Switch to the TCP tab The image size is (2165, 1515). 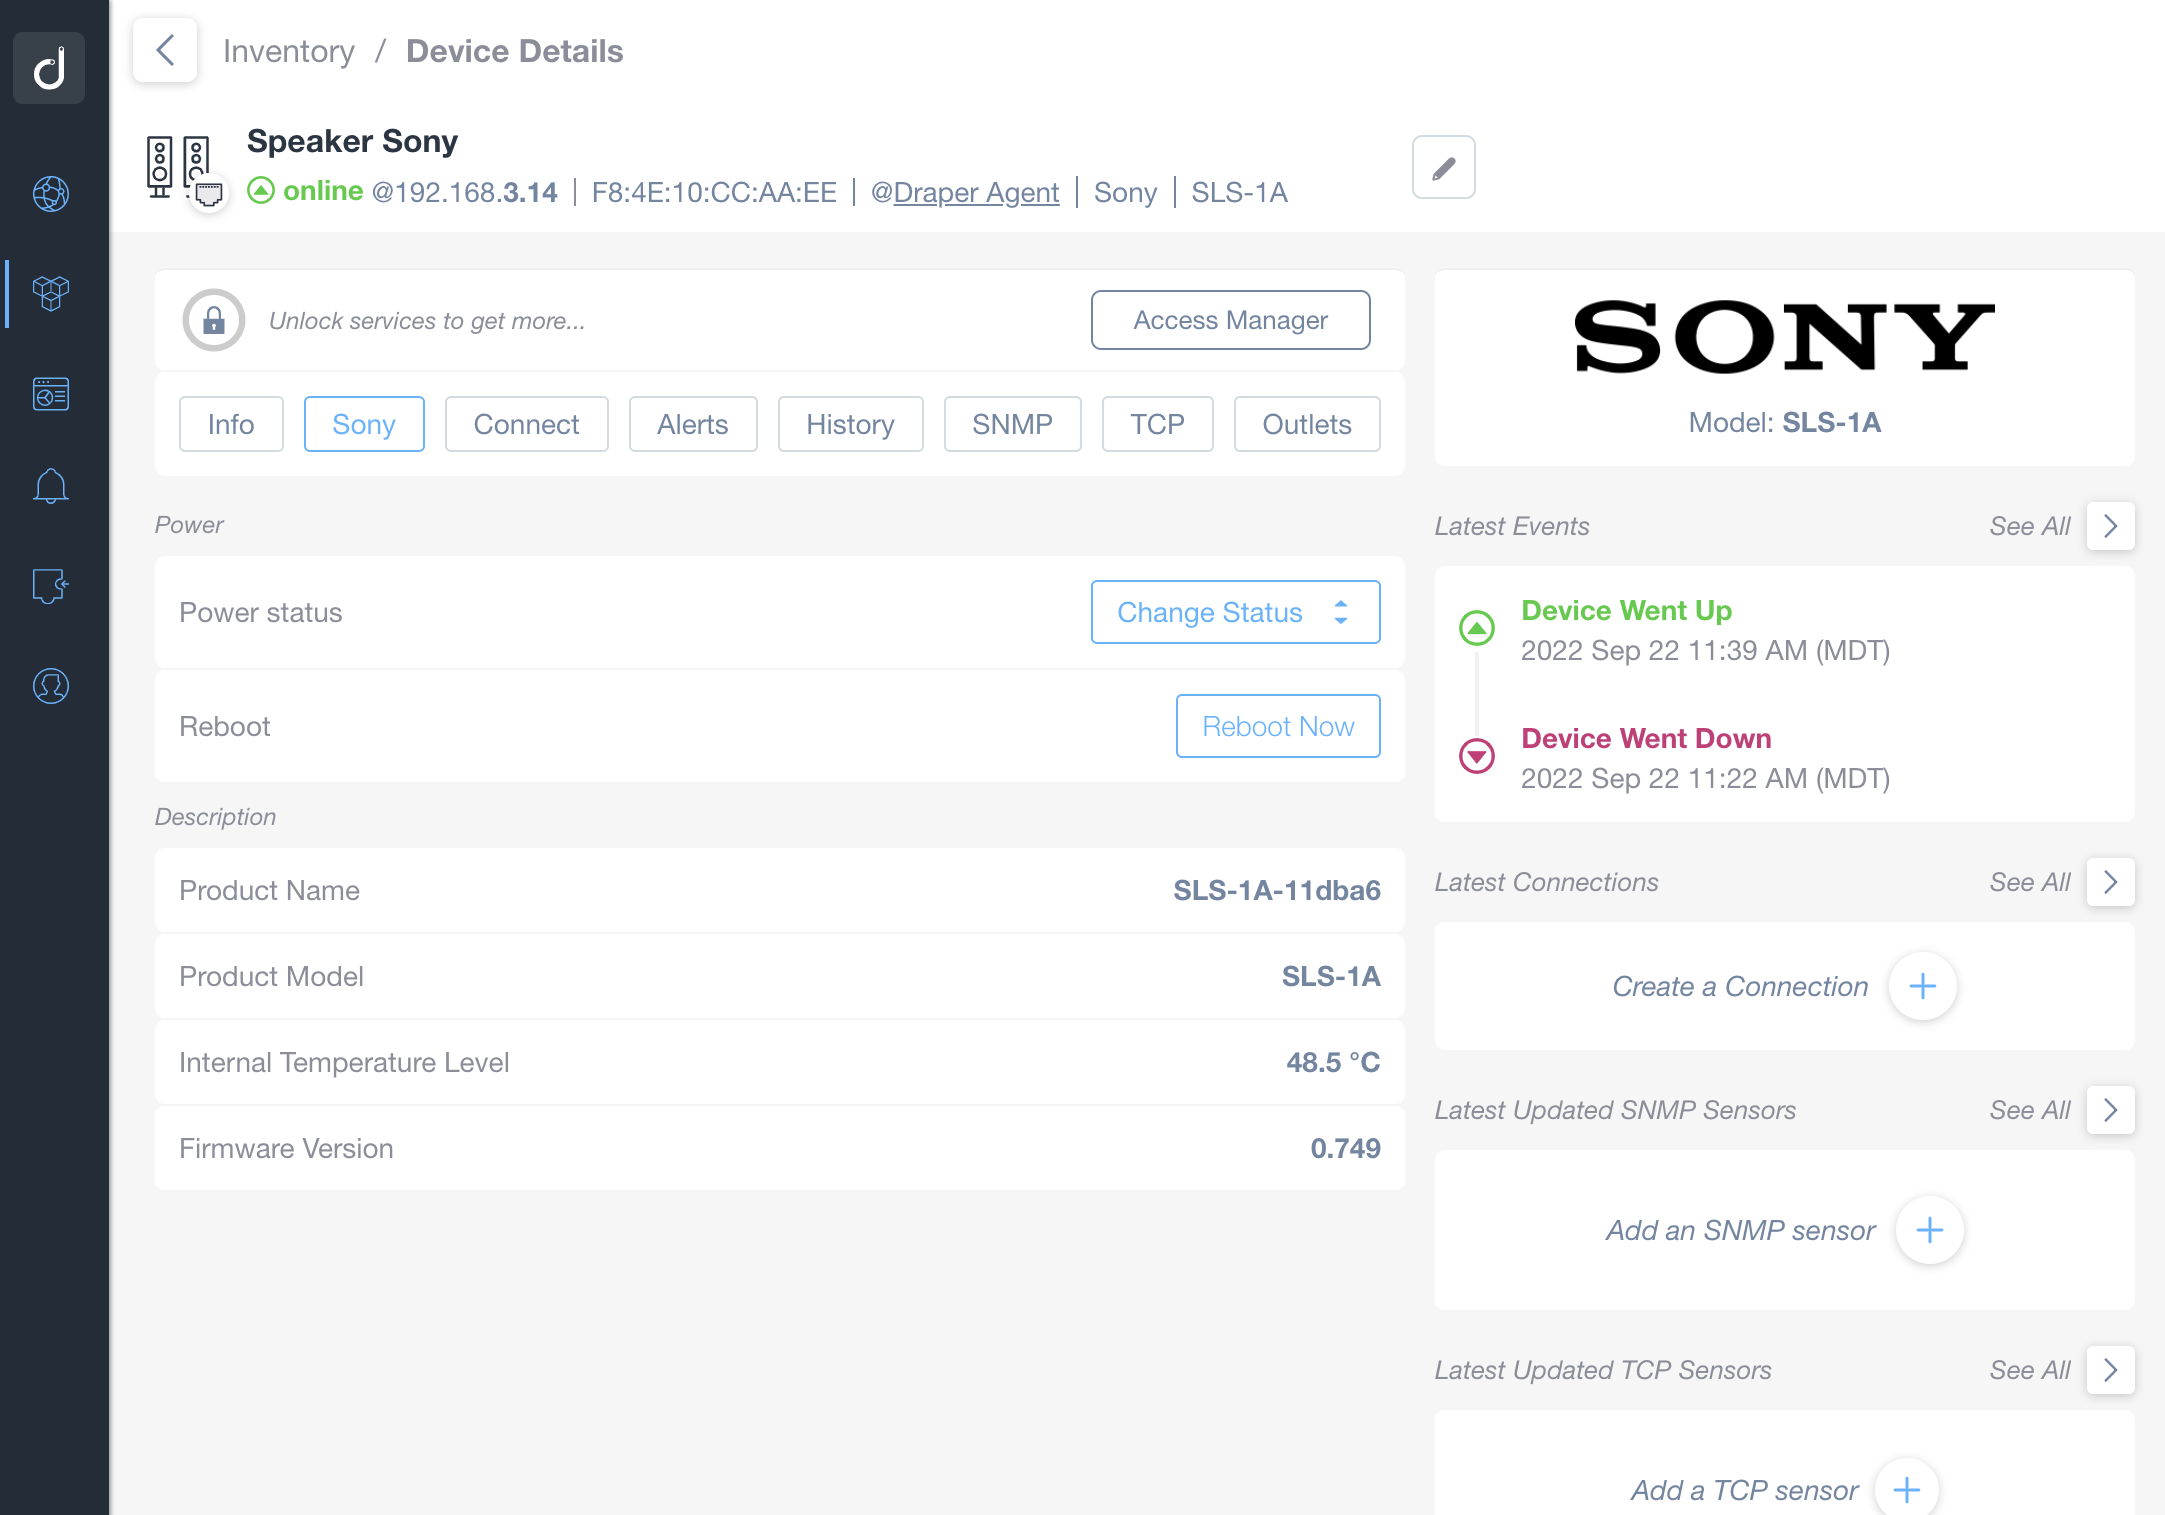pos(1157,424)
